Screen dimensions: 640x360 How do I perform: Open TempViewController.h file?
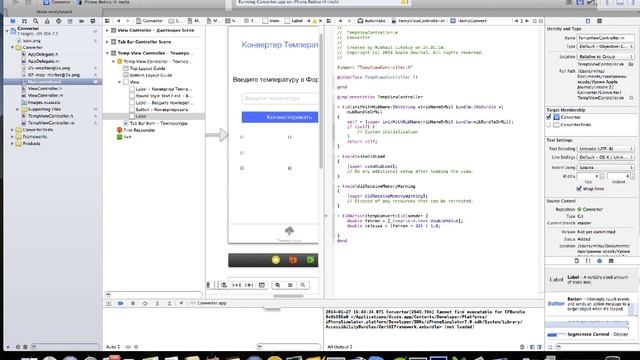pyautogui.click(x=51, y=116)
